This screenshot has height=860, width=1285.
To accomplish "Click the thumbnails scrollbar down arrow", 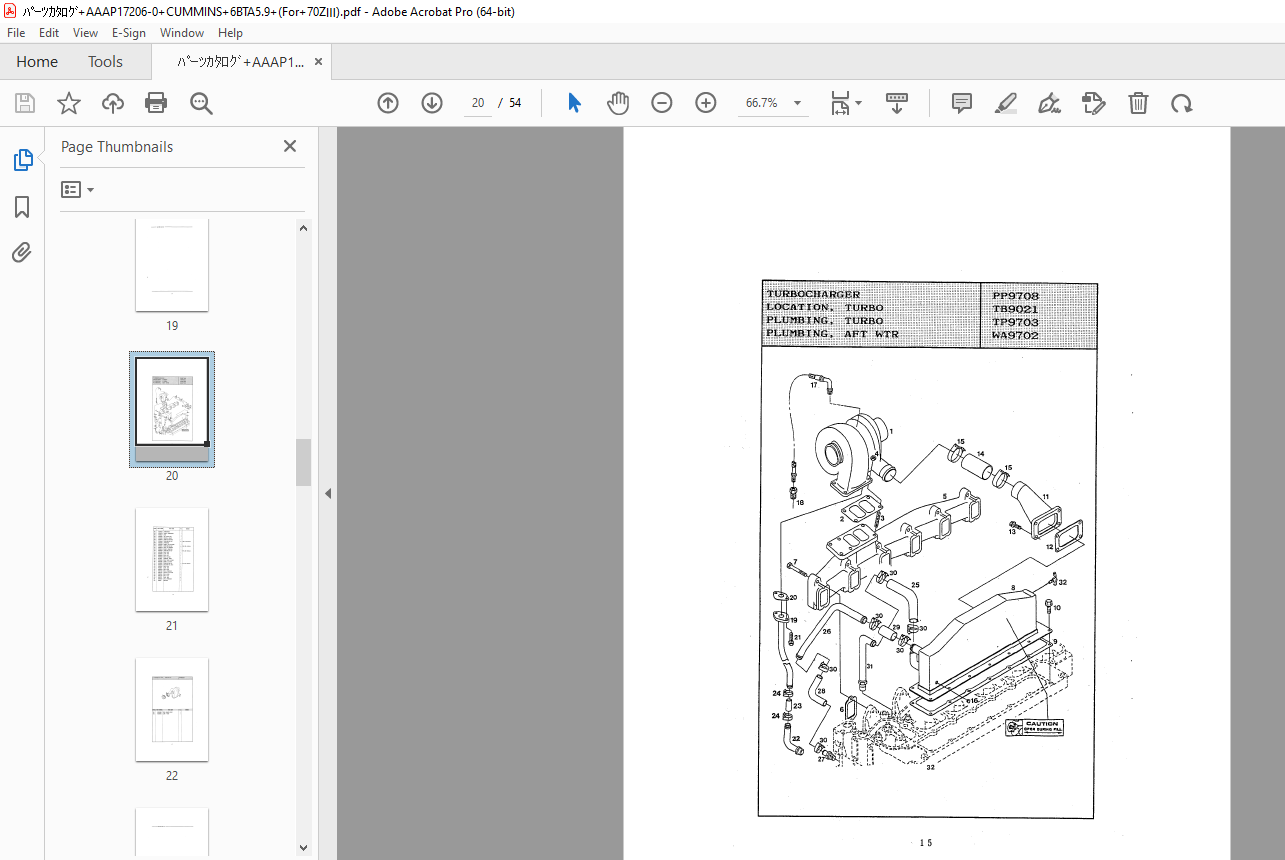I will [304, 847].
